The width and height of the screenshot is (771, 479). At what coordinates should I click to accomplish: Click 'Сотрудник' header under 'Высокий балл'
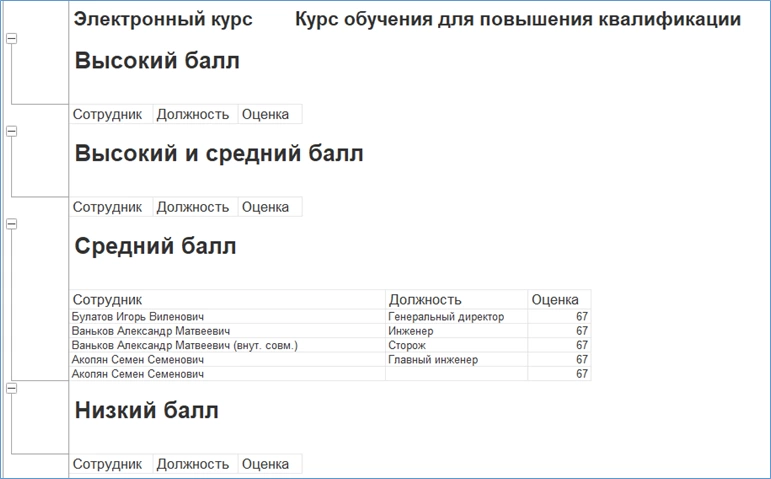click(x=111, y=114)
